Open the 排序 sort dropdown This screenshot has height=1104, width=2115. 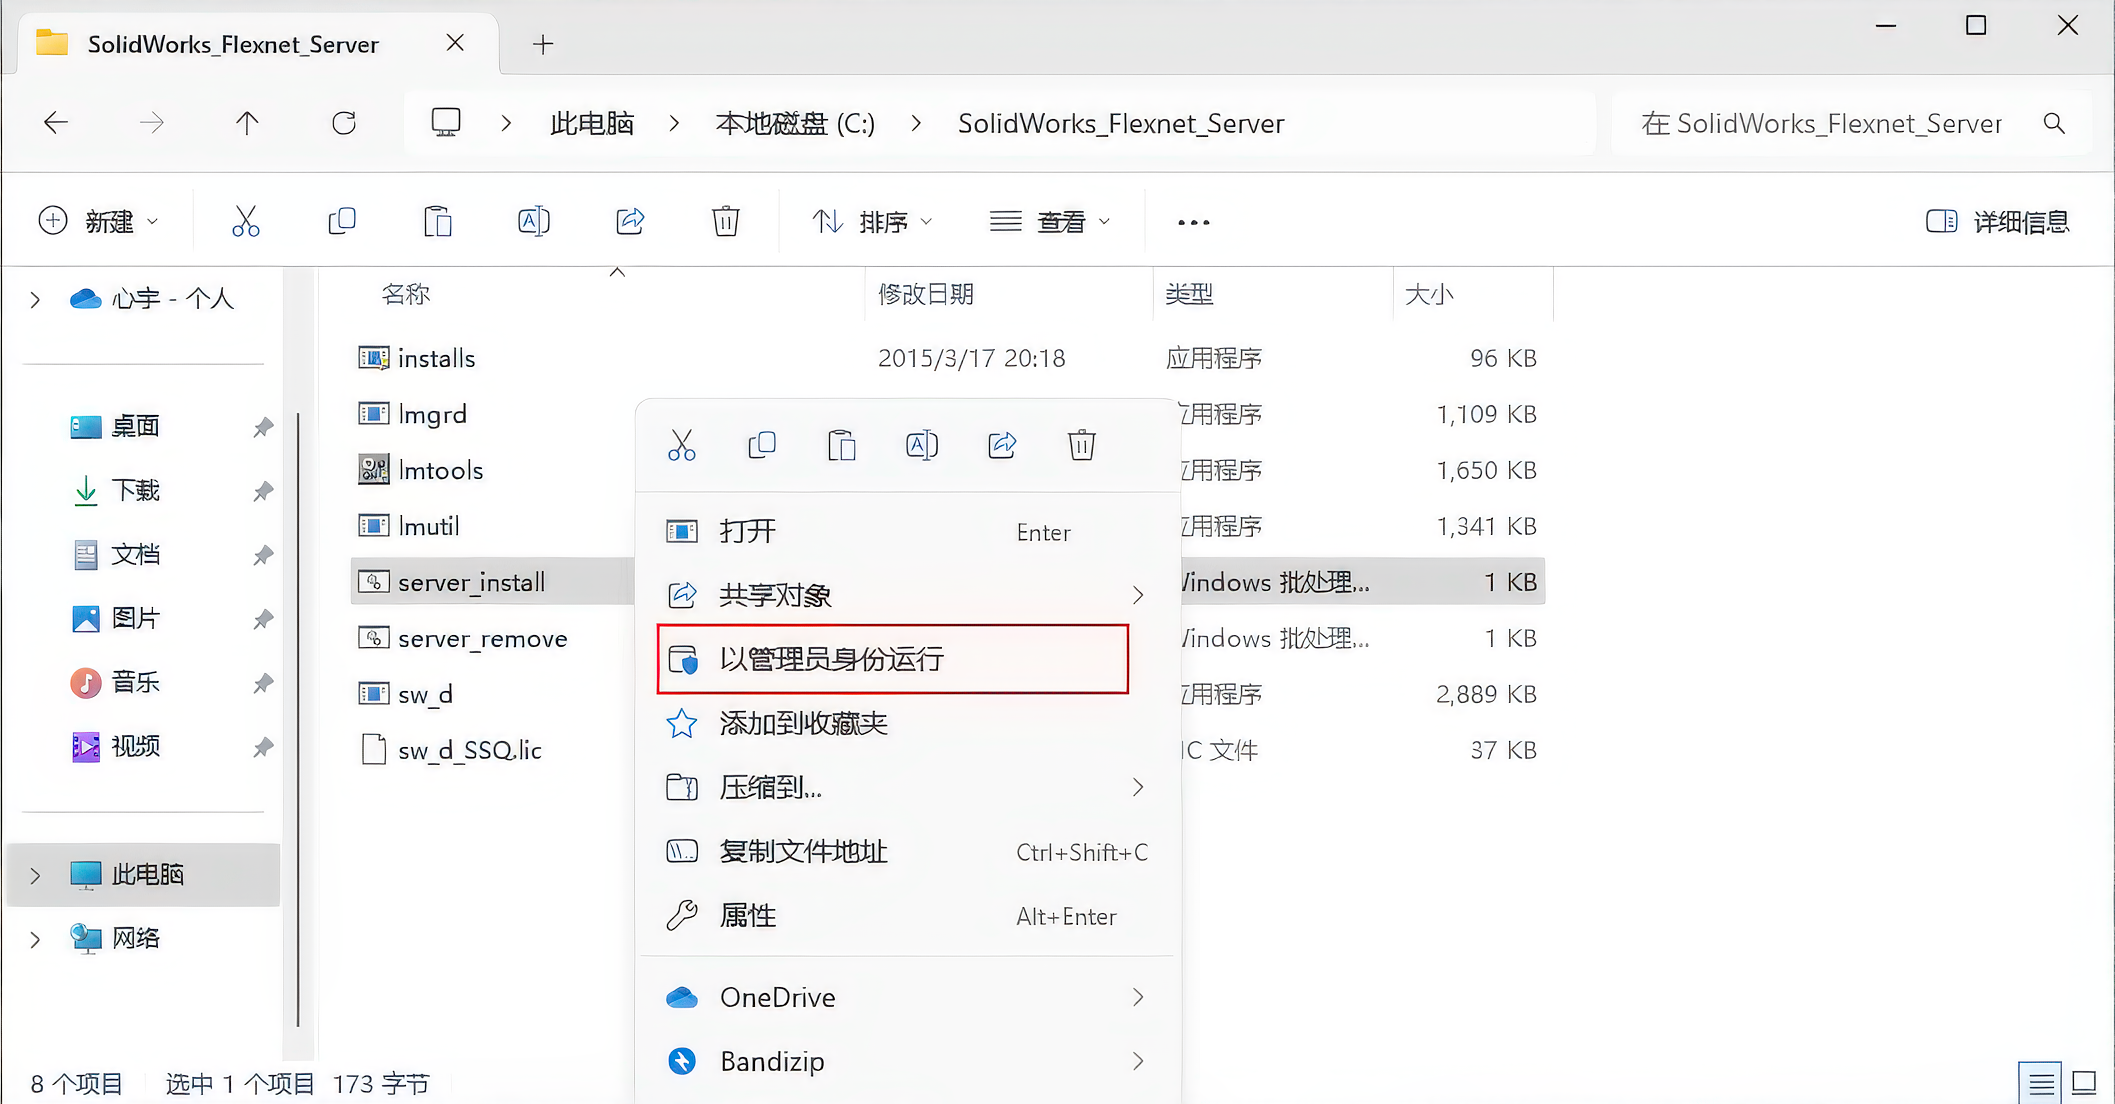tap(871, 221)
